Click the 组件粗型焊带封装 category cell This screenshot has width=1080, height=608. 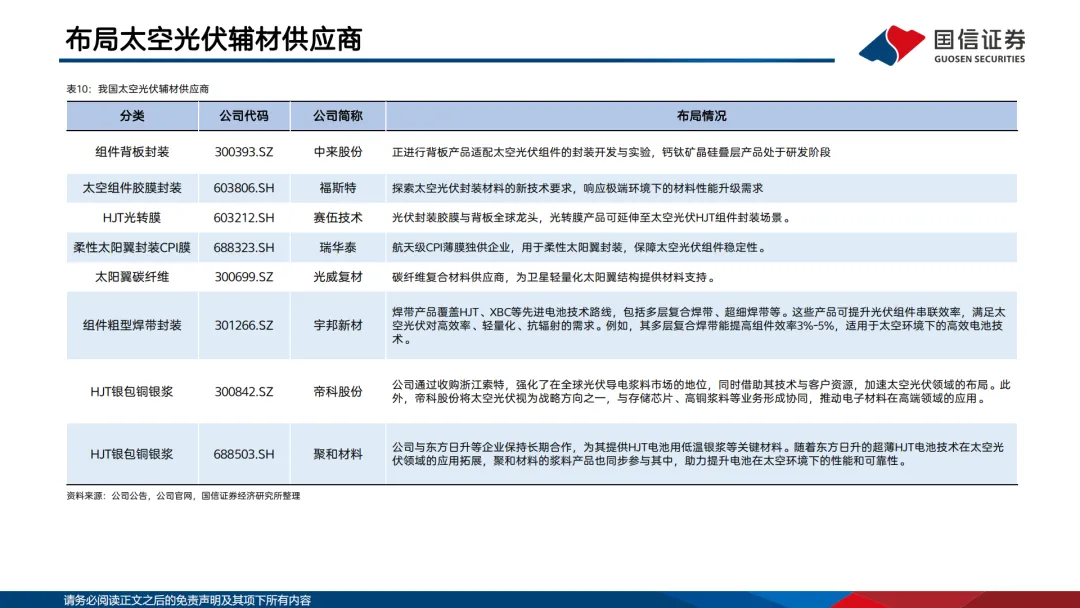[132, 325]
